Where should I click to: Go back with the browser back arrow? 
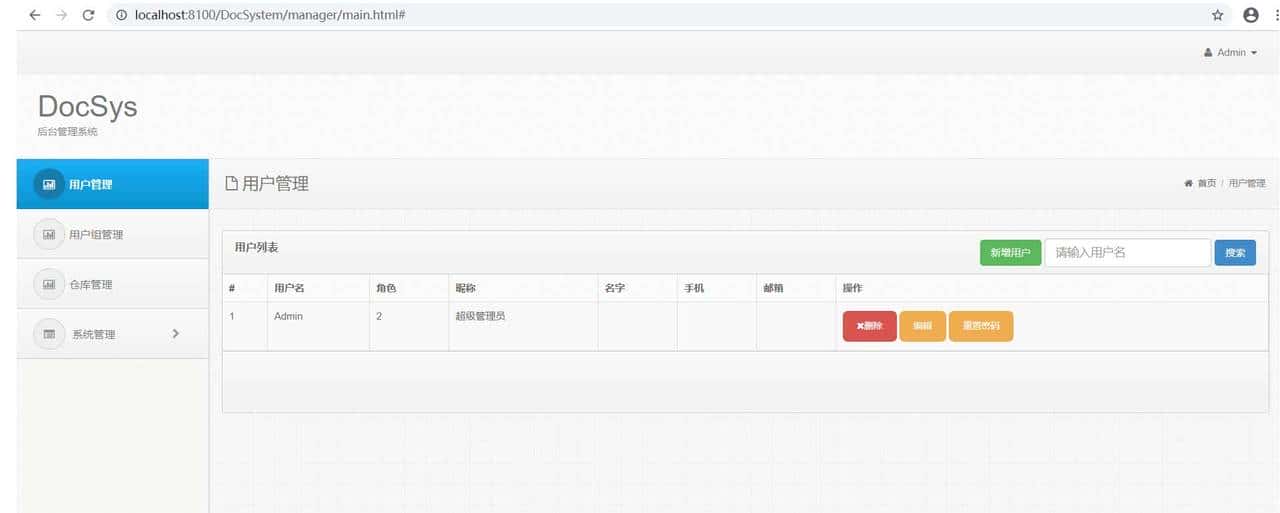click(x=34, y=15)
